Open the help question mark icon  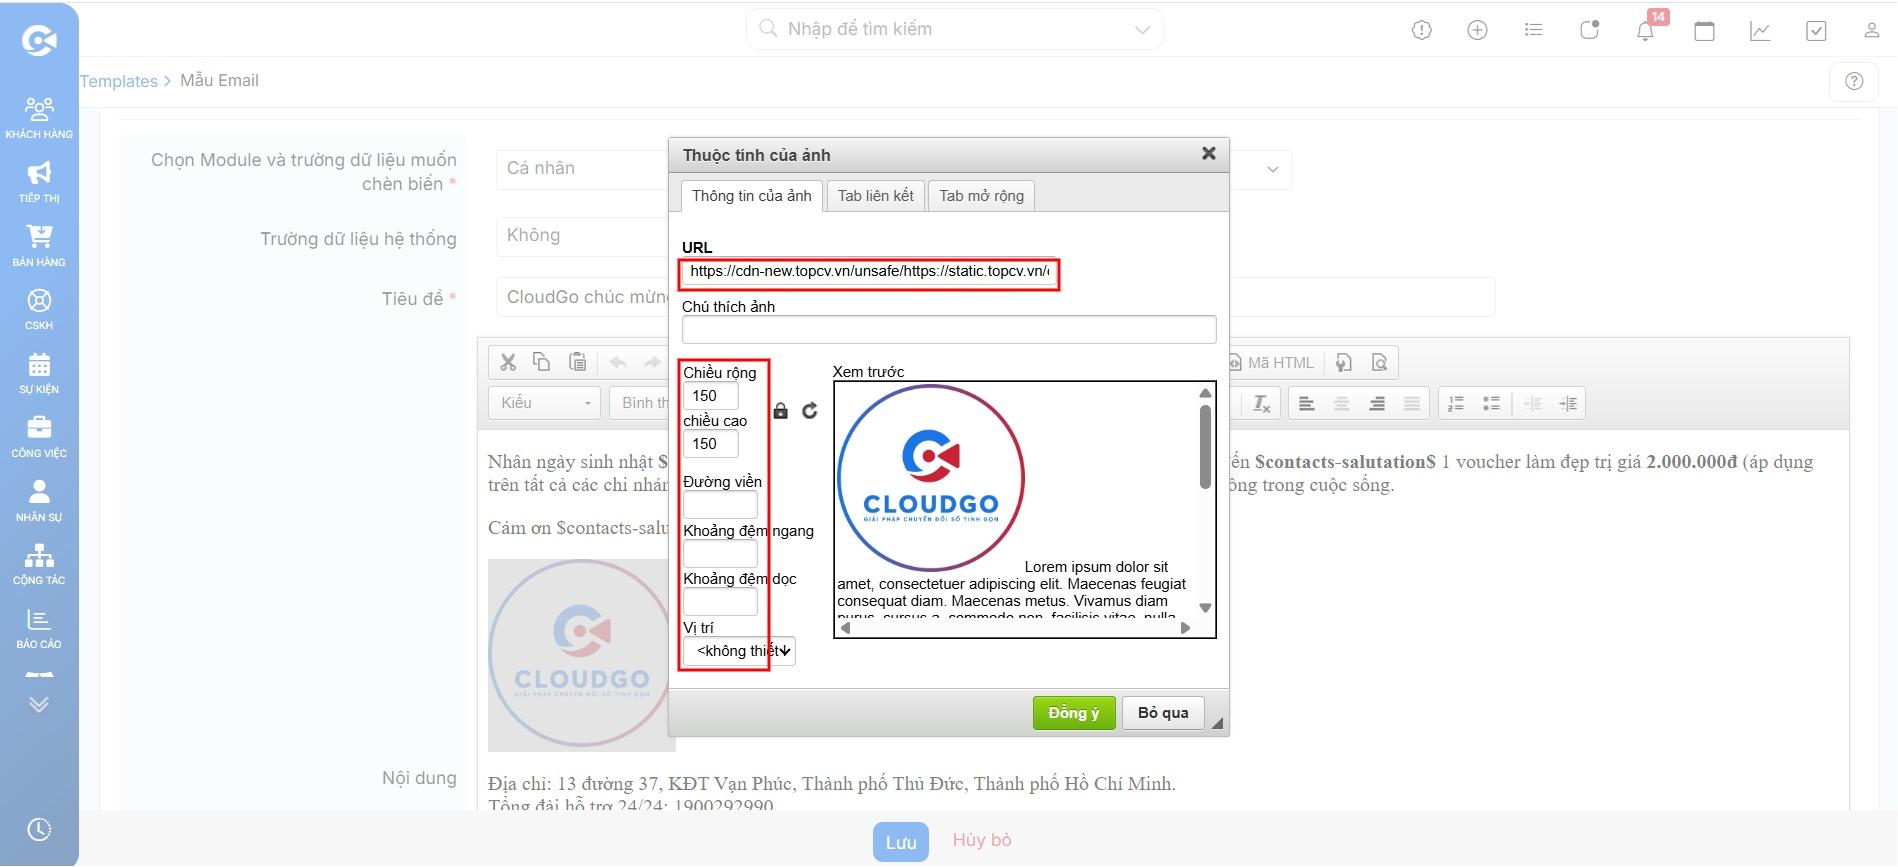coord(1854,81)
